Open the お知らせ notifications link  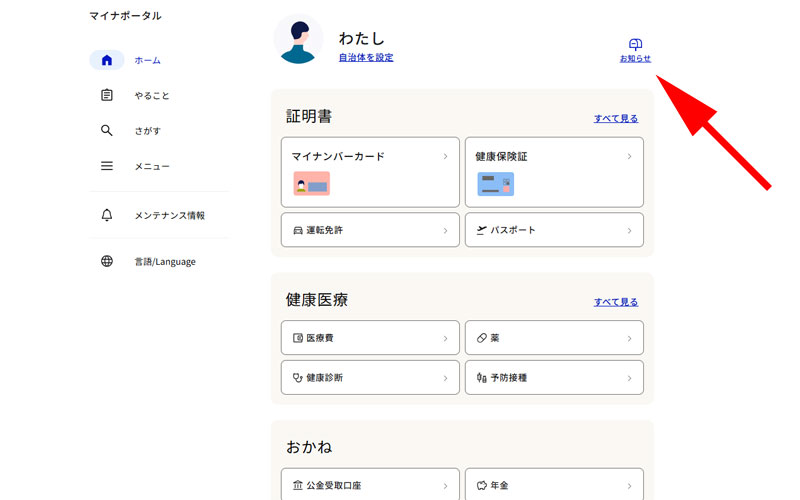(x=635, y=59)
